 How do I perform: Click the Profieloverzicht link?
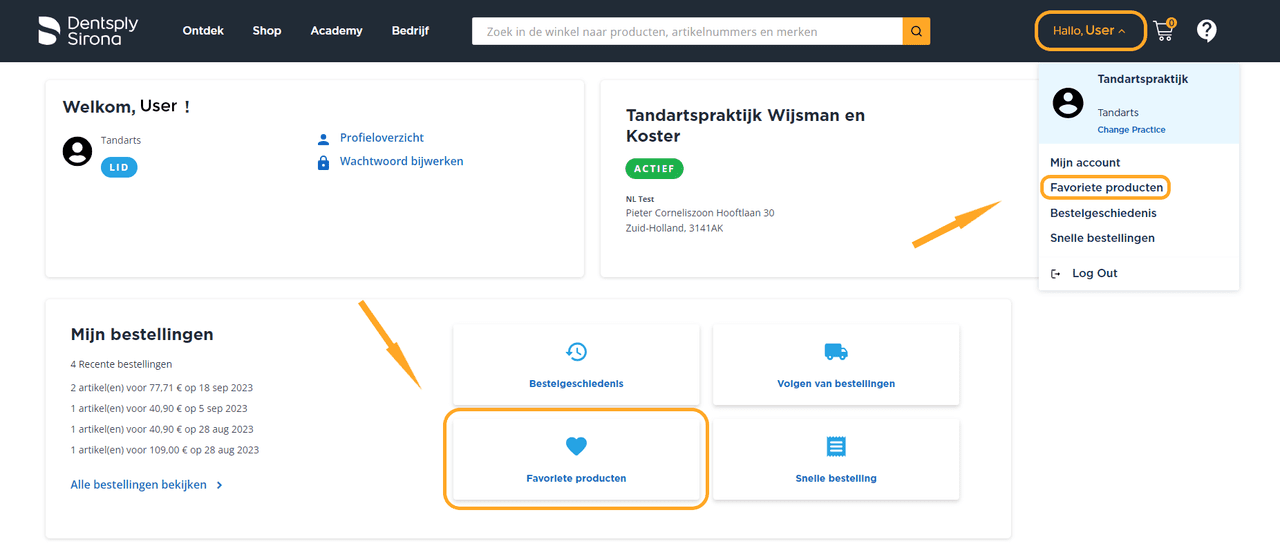coord(381,138)
